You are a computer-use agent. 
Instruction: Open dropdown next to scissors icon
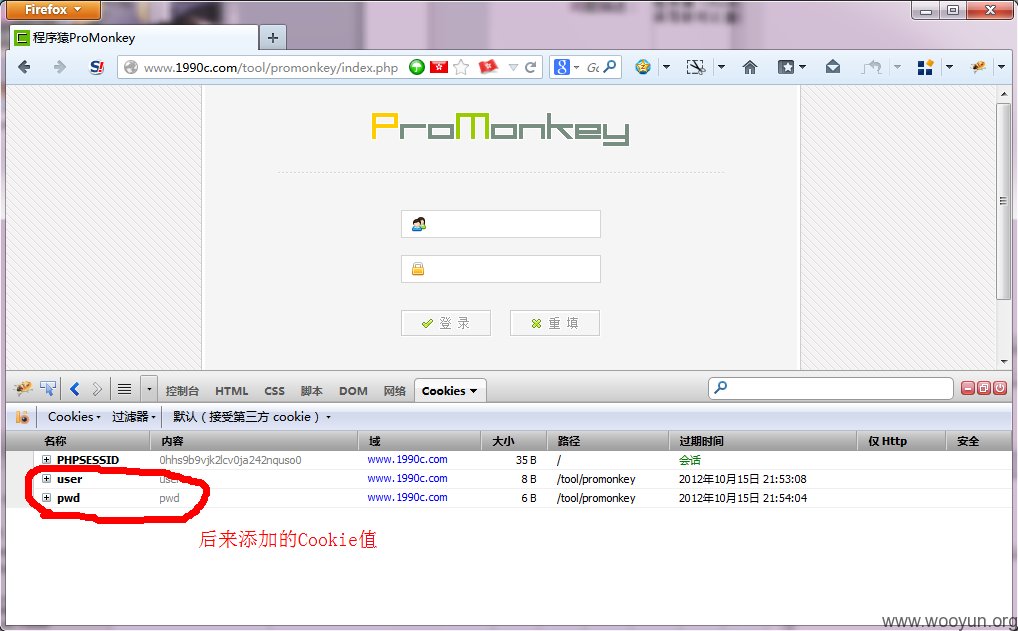tap(721, 67)
